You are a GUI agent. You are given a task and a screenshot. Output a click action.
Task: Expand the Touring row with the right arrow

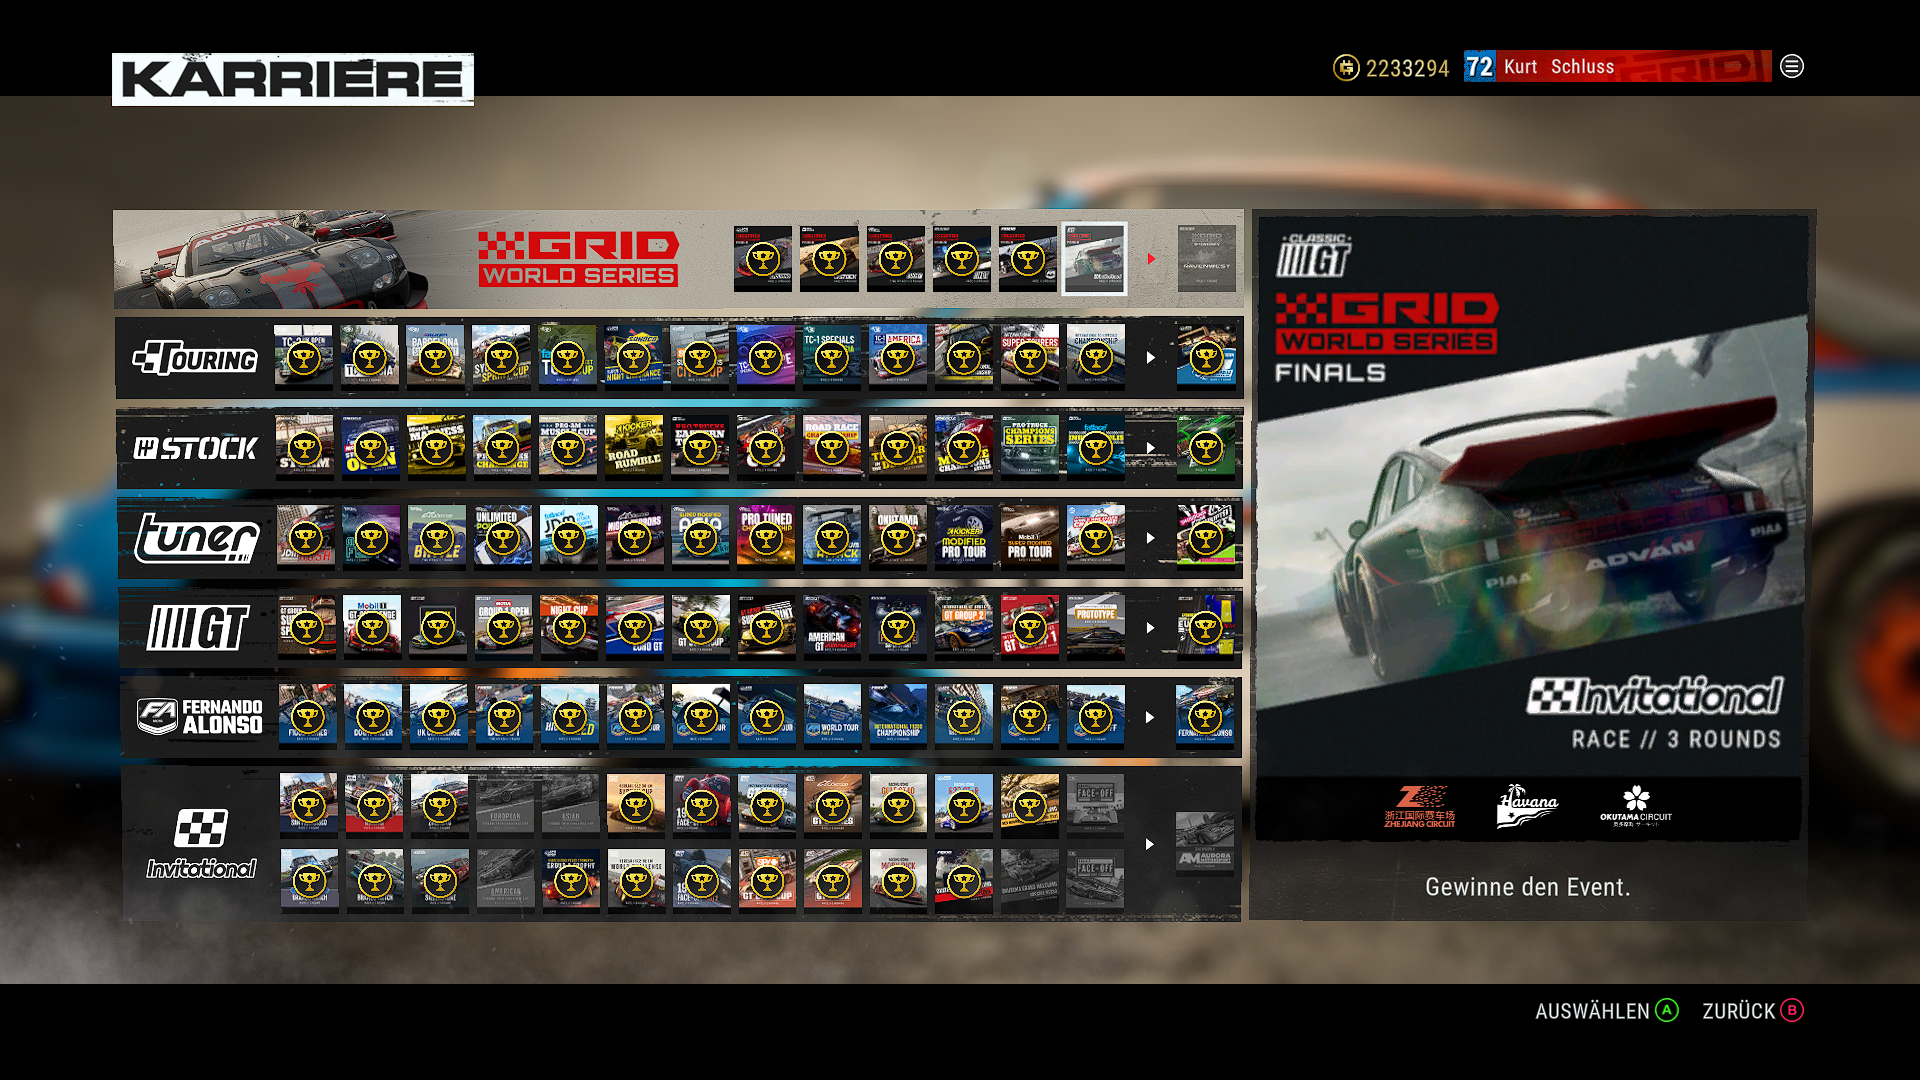click(1150, 357)
